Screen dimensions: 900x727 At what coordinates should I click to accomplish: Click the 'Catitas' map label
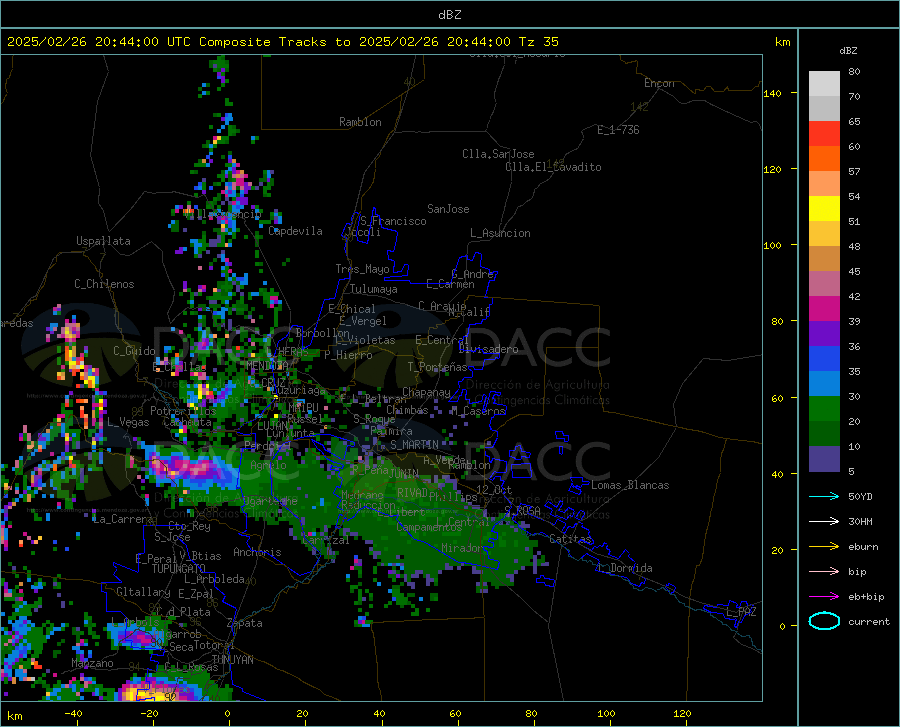click(x=570, y=539)
